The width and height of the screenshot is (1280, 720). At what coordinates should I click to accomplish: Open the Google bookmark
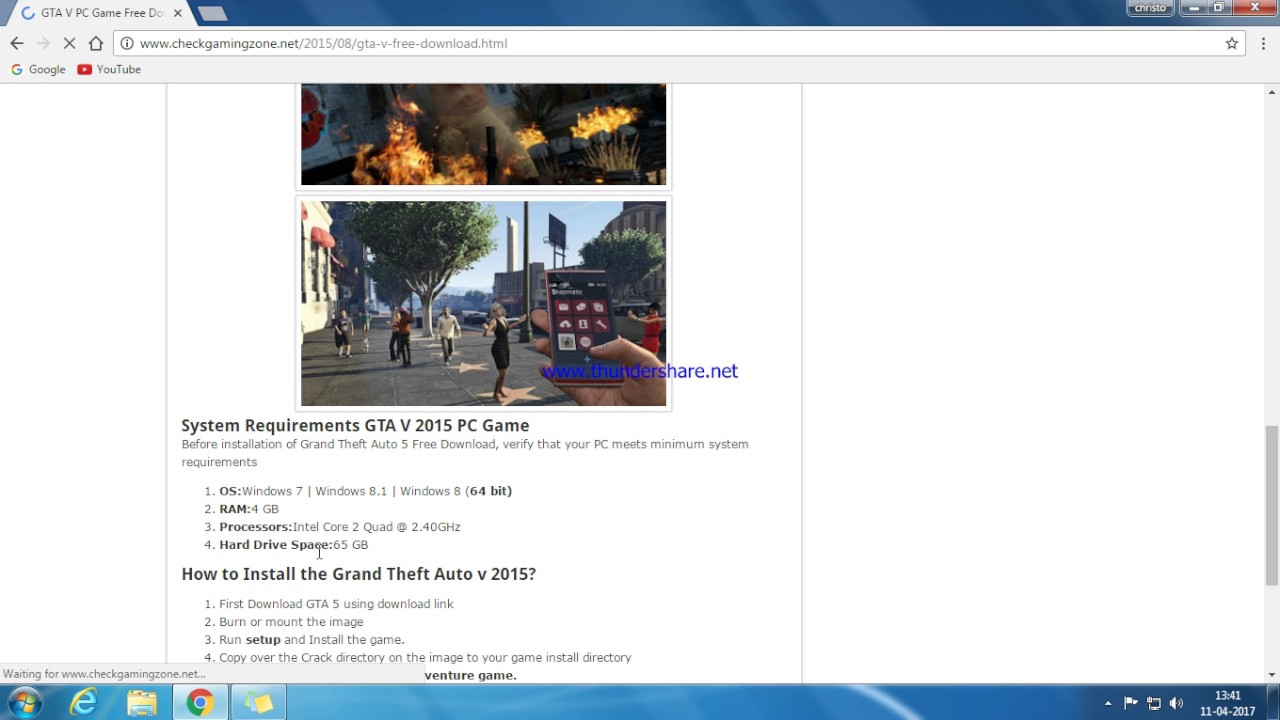click(38, 69)
